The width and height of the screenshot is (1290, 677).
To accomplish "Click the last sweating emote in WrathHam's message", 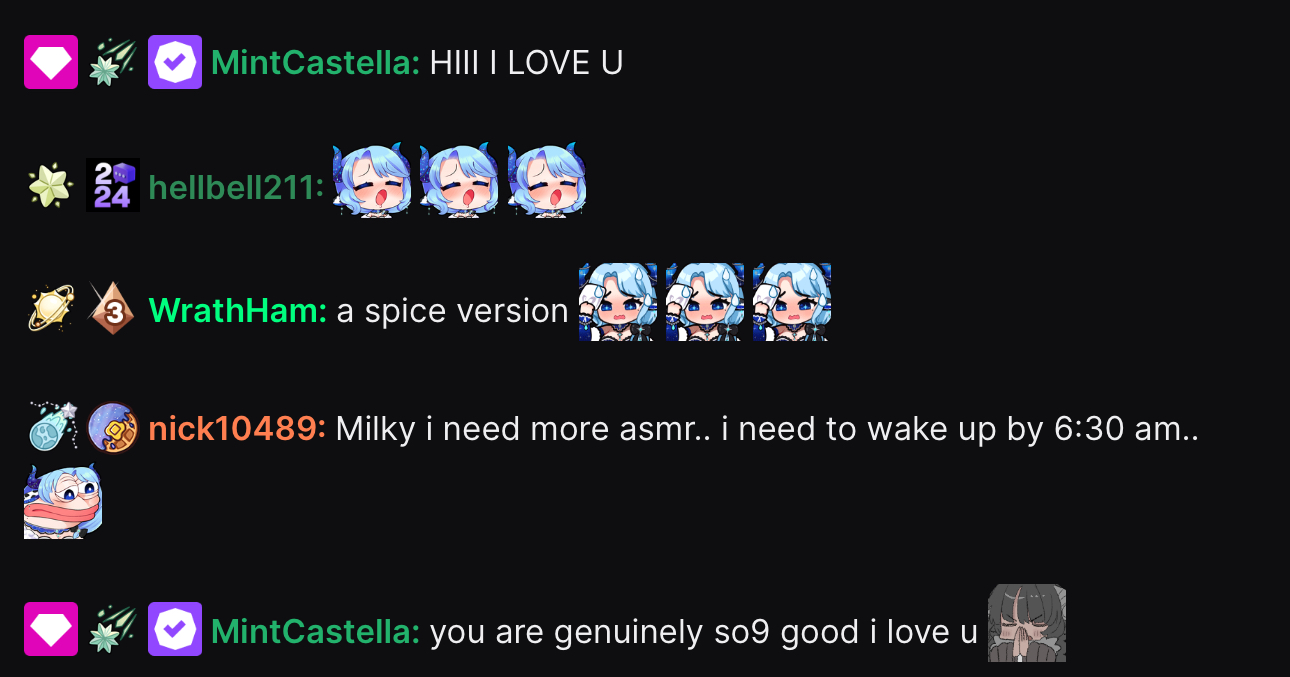I will pos(792,302).
